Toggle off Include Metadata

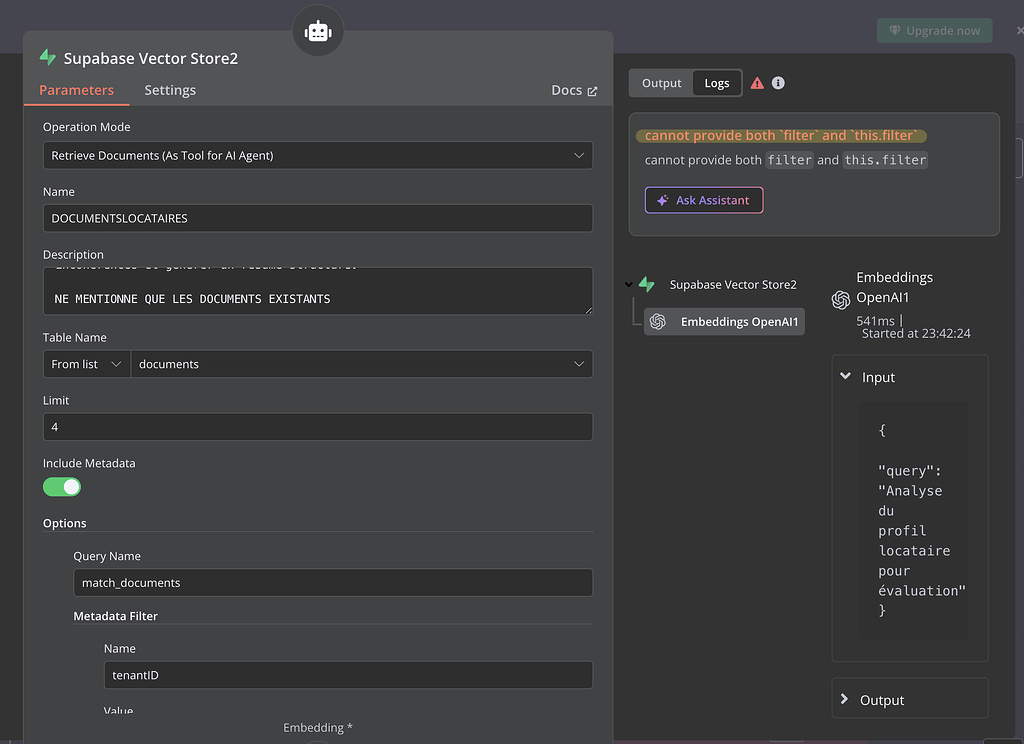pyautogui.click(x=61, y=487)
